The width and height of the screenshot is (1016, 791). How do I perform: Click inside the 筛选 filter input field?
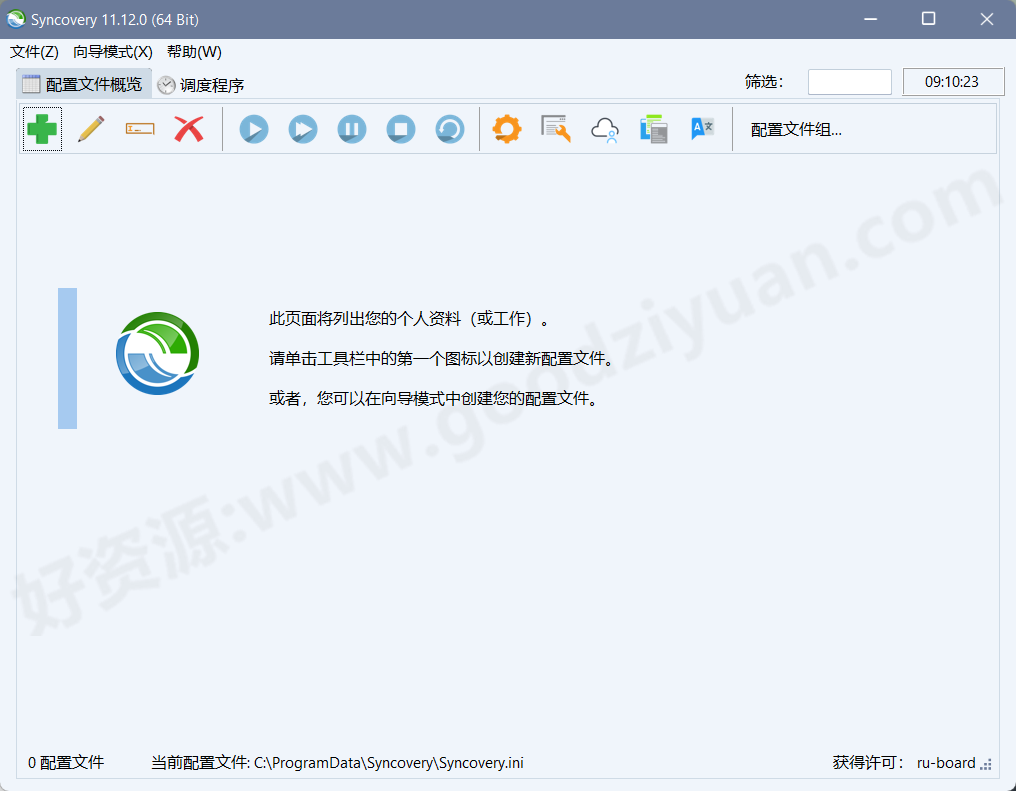point(849,81)
